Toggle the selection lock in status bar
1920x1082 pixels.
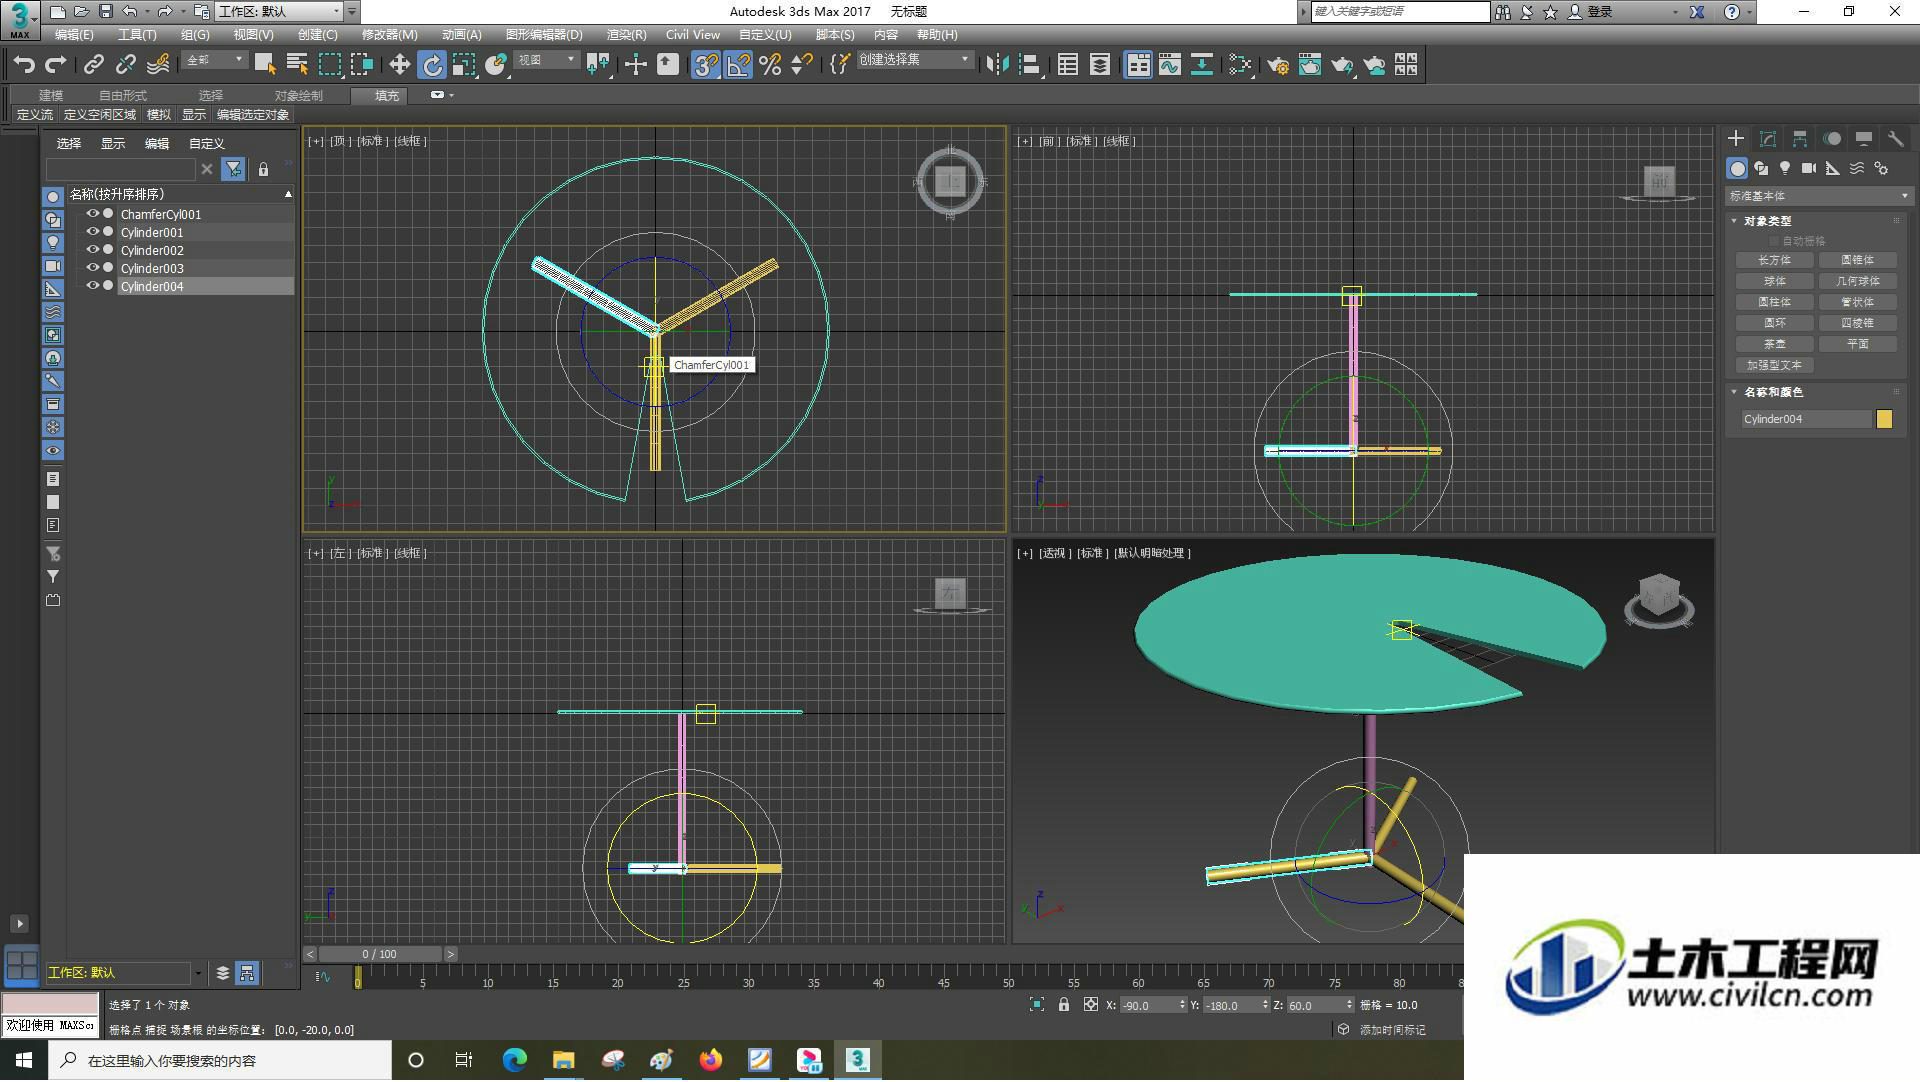(x=1064, y=1005)
